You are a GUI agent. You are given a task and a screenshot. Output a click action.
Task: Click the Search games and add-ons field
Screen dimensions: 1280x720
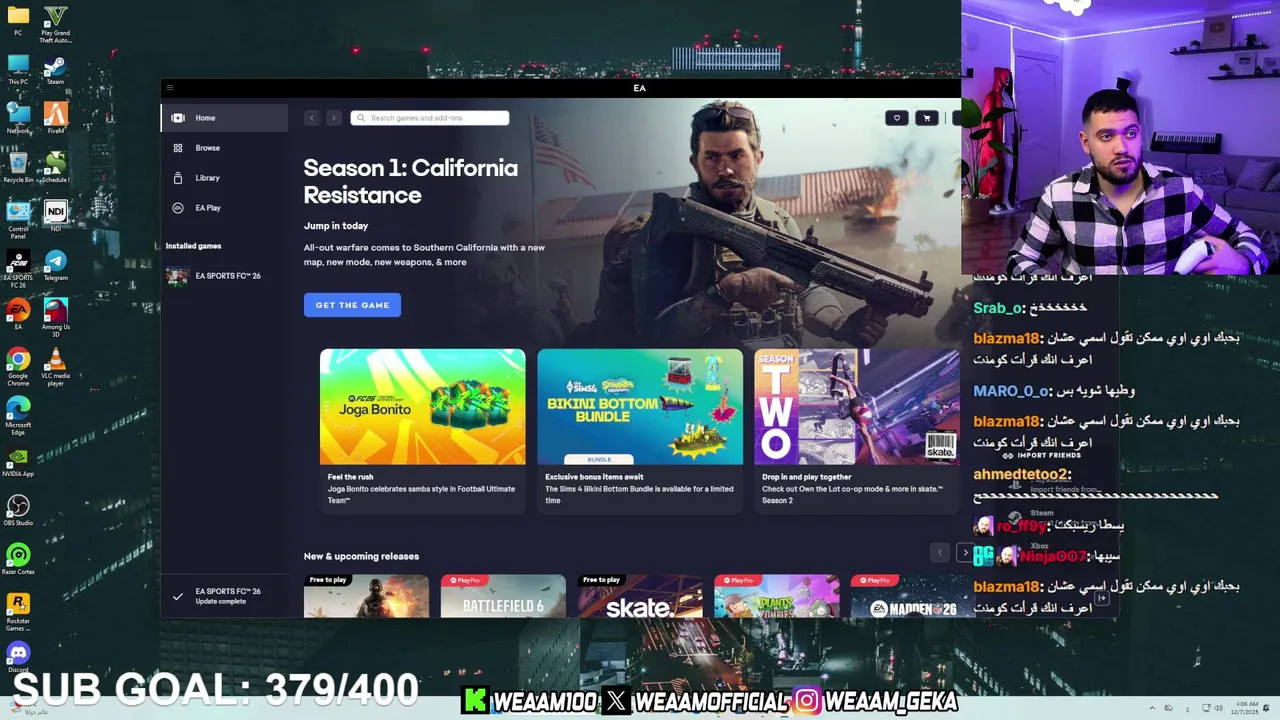[430, 118]
